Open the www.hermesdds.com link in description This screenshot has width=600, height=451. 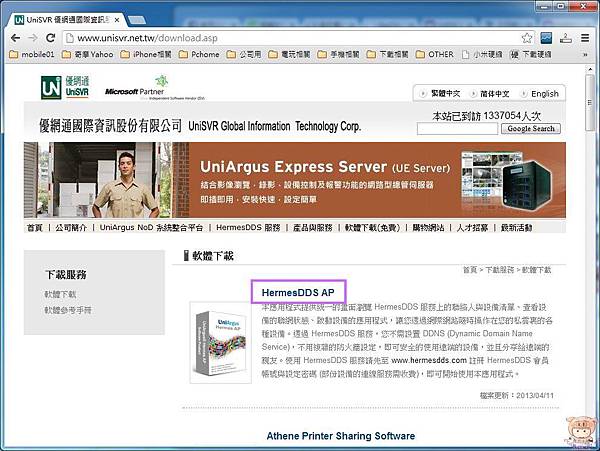point(429,360)
